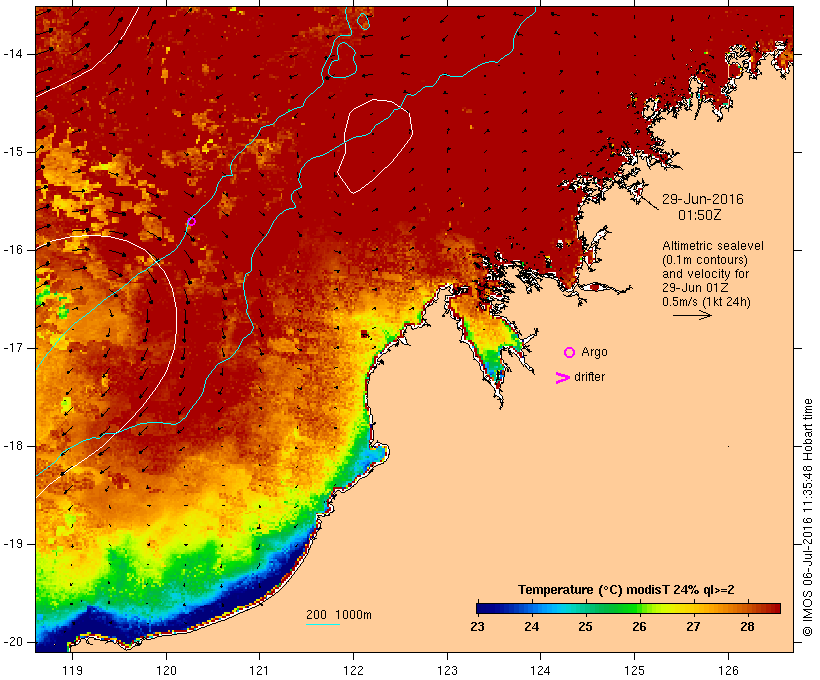Click the colorbar value 27
Viewport: 820px width, 680px height.
click(693, 627)
